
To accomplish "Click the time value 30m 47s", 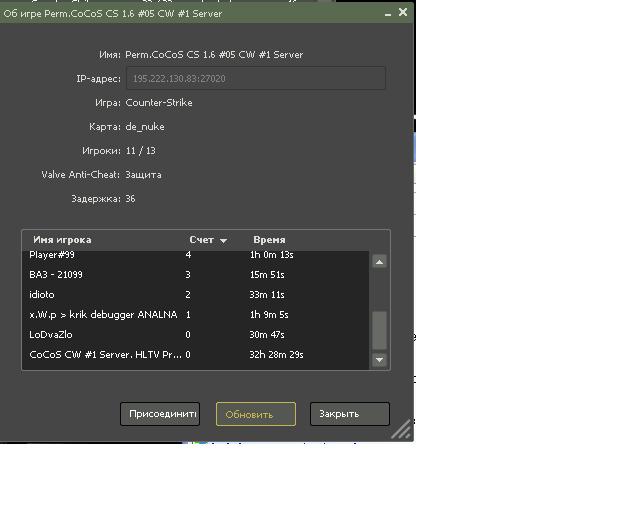I will point(267,334).
